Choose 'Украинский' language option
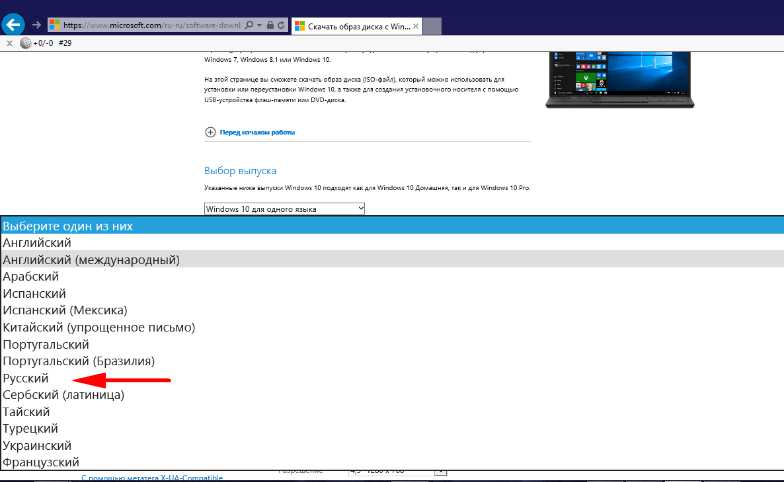This screenshot has width=784, height=482. (x=392, y=446)
